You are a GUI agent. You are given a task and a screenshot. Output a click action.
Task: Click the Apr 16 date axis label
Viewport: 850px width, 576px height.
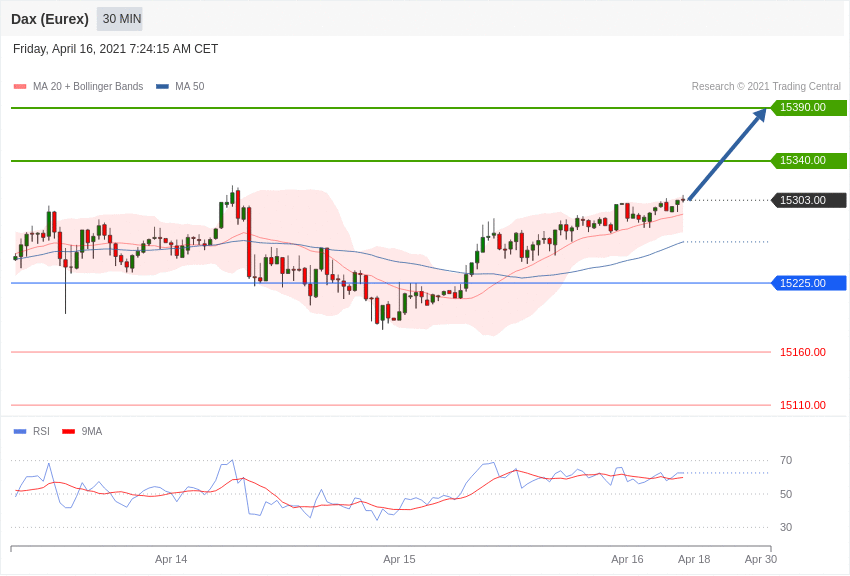click(x=627, y=559)
